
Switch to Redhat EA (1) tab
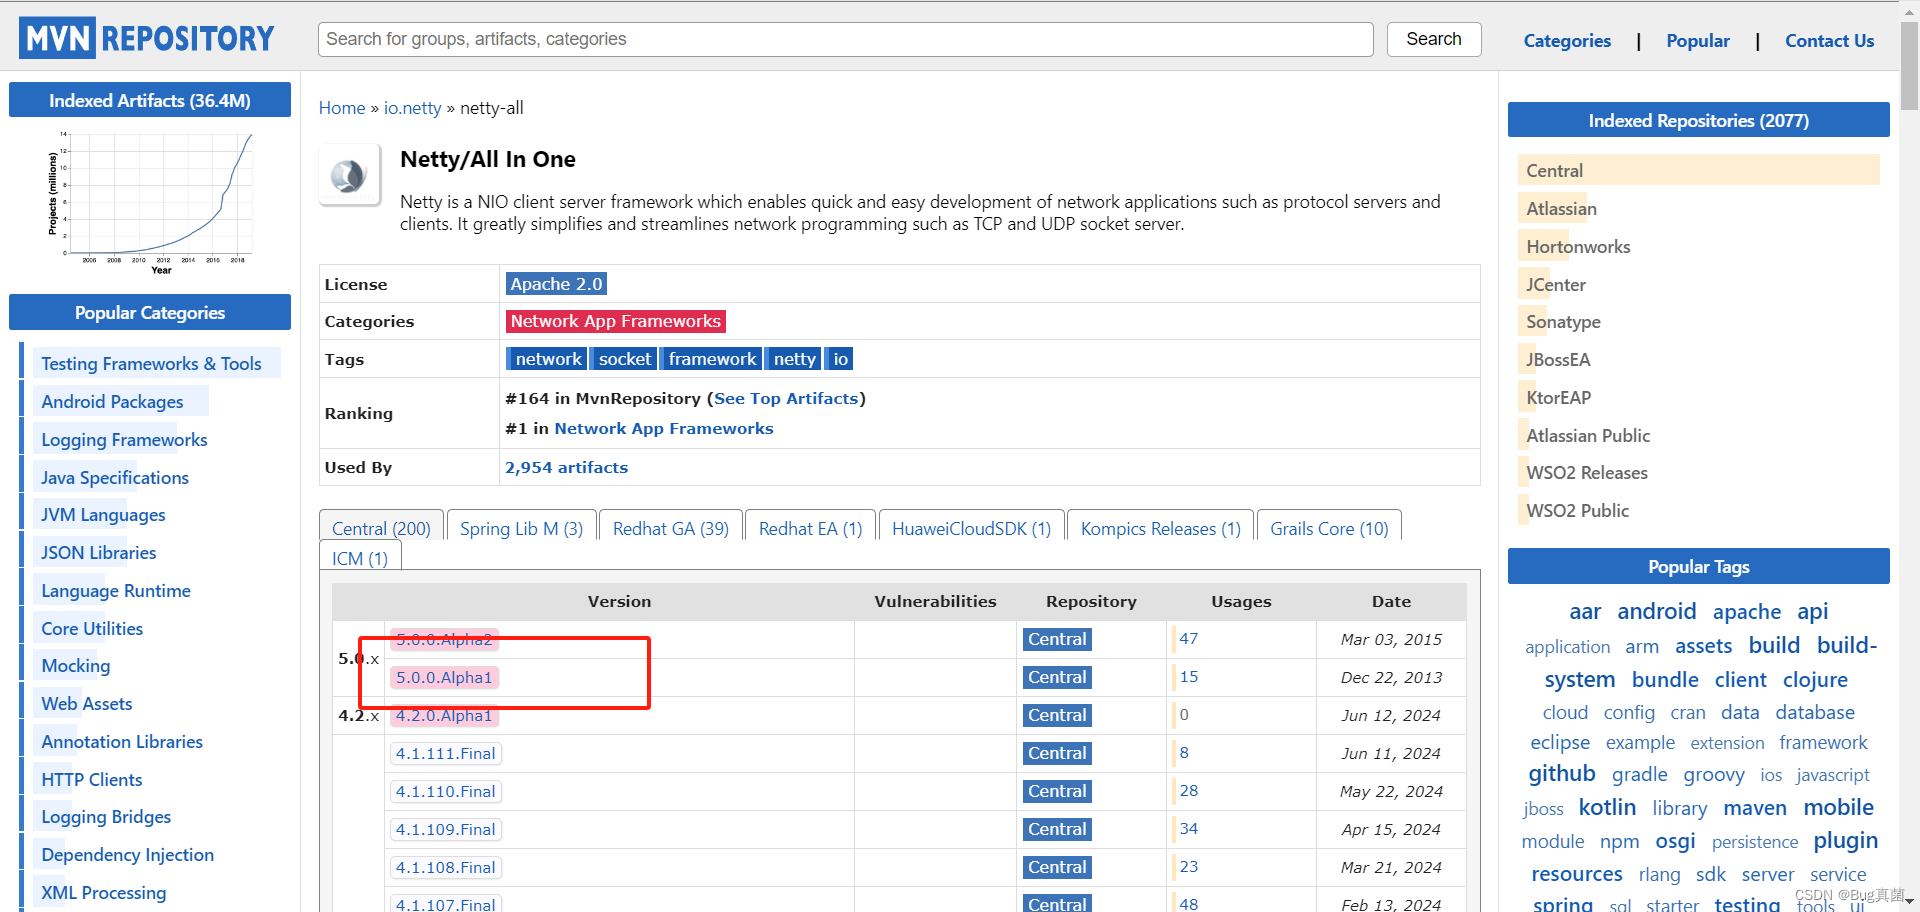click(810, 528)
